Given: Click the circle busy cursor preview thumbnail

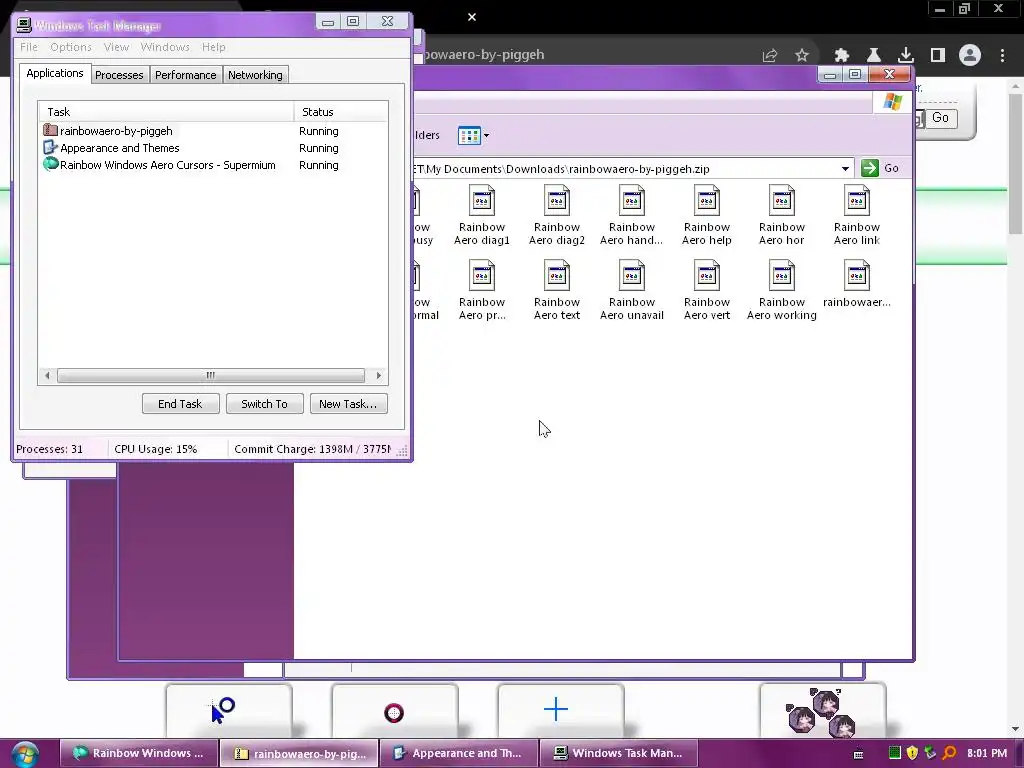Looking at the screenshot, I should (x=394, y=711).
